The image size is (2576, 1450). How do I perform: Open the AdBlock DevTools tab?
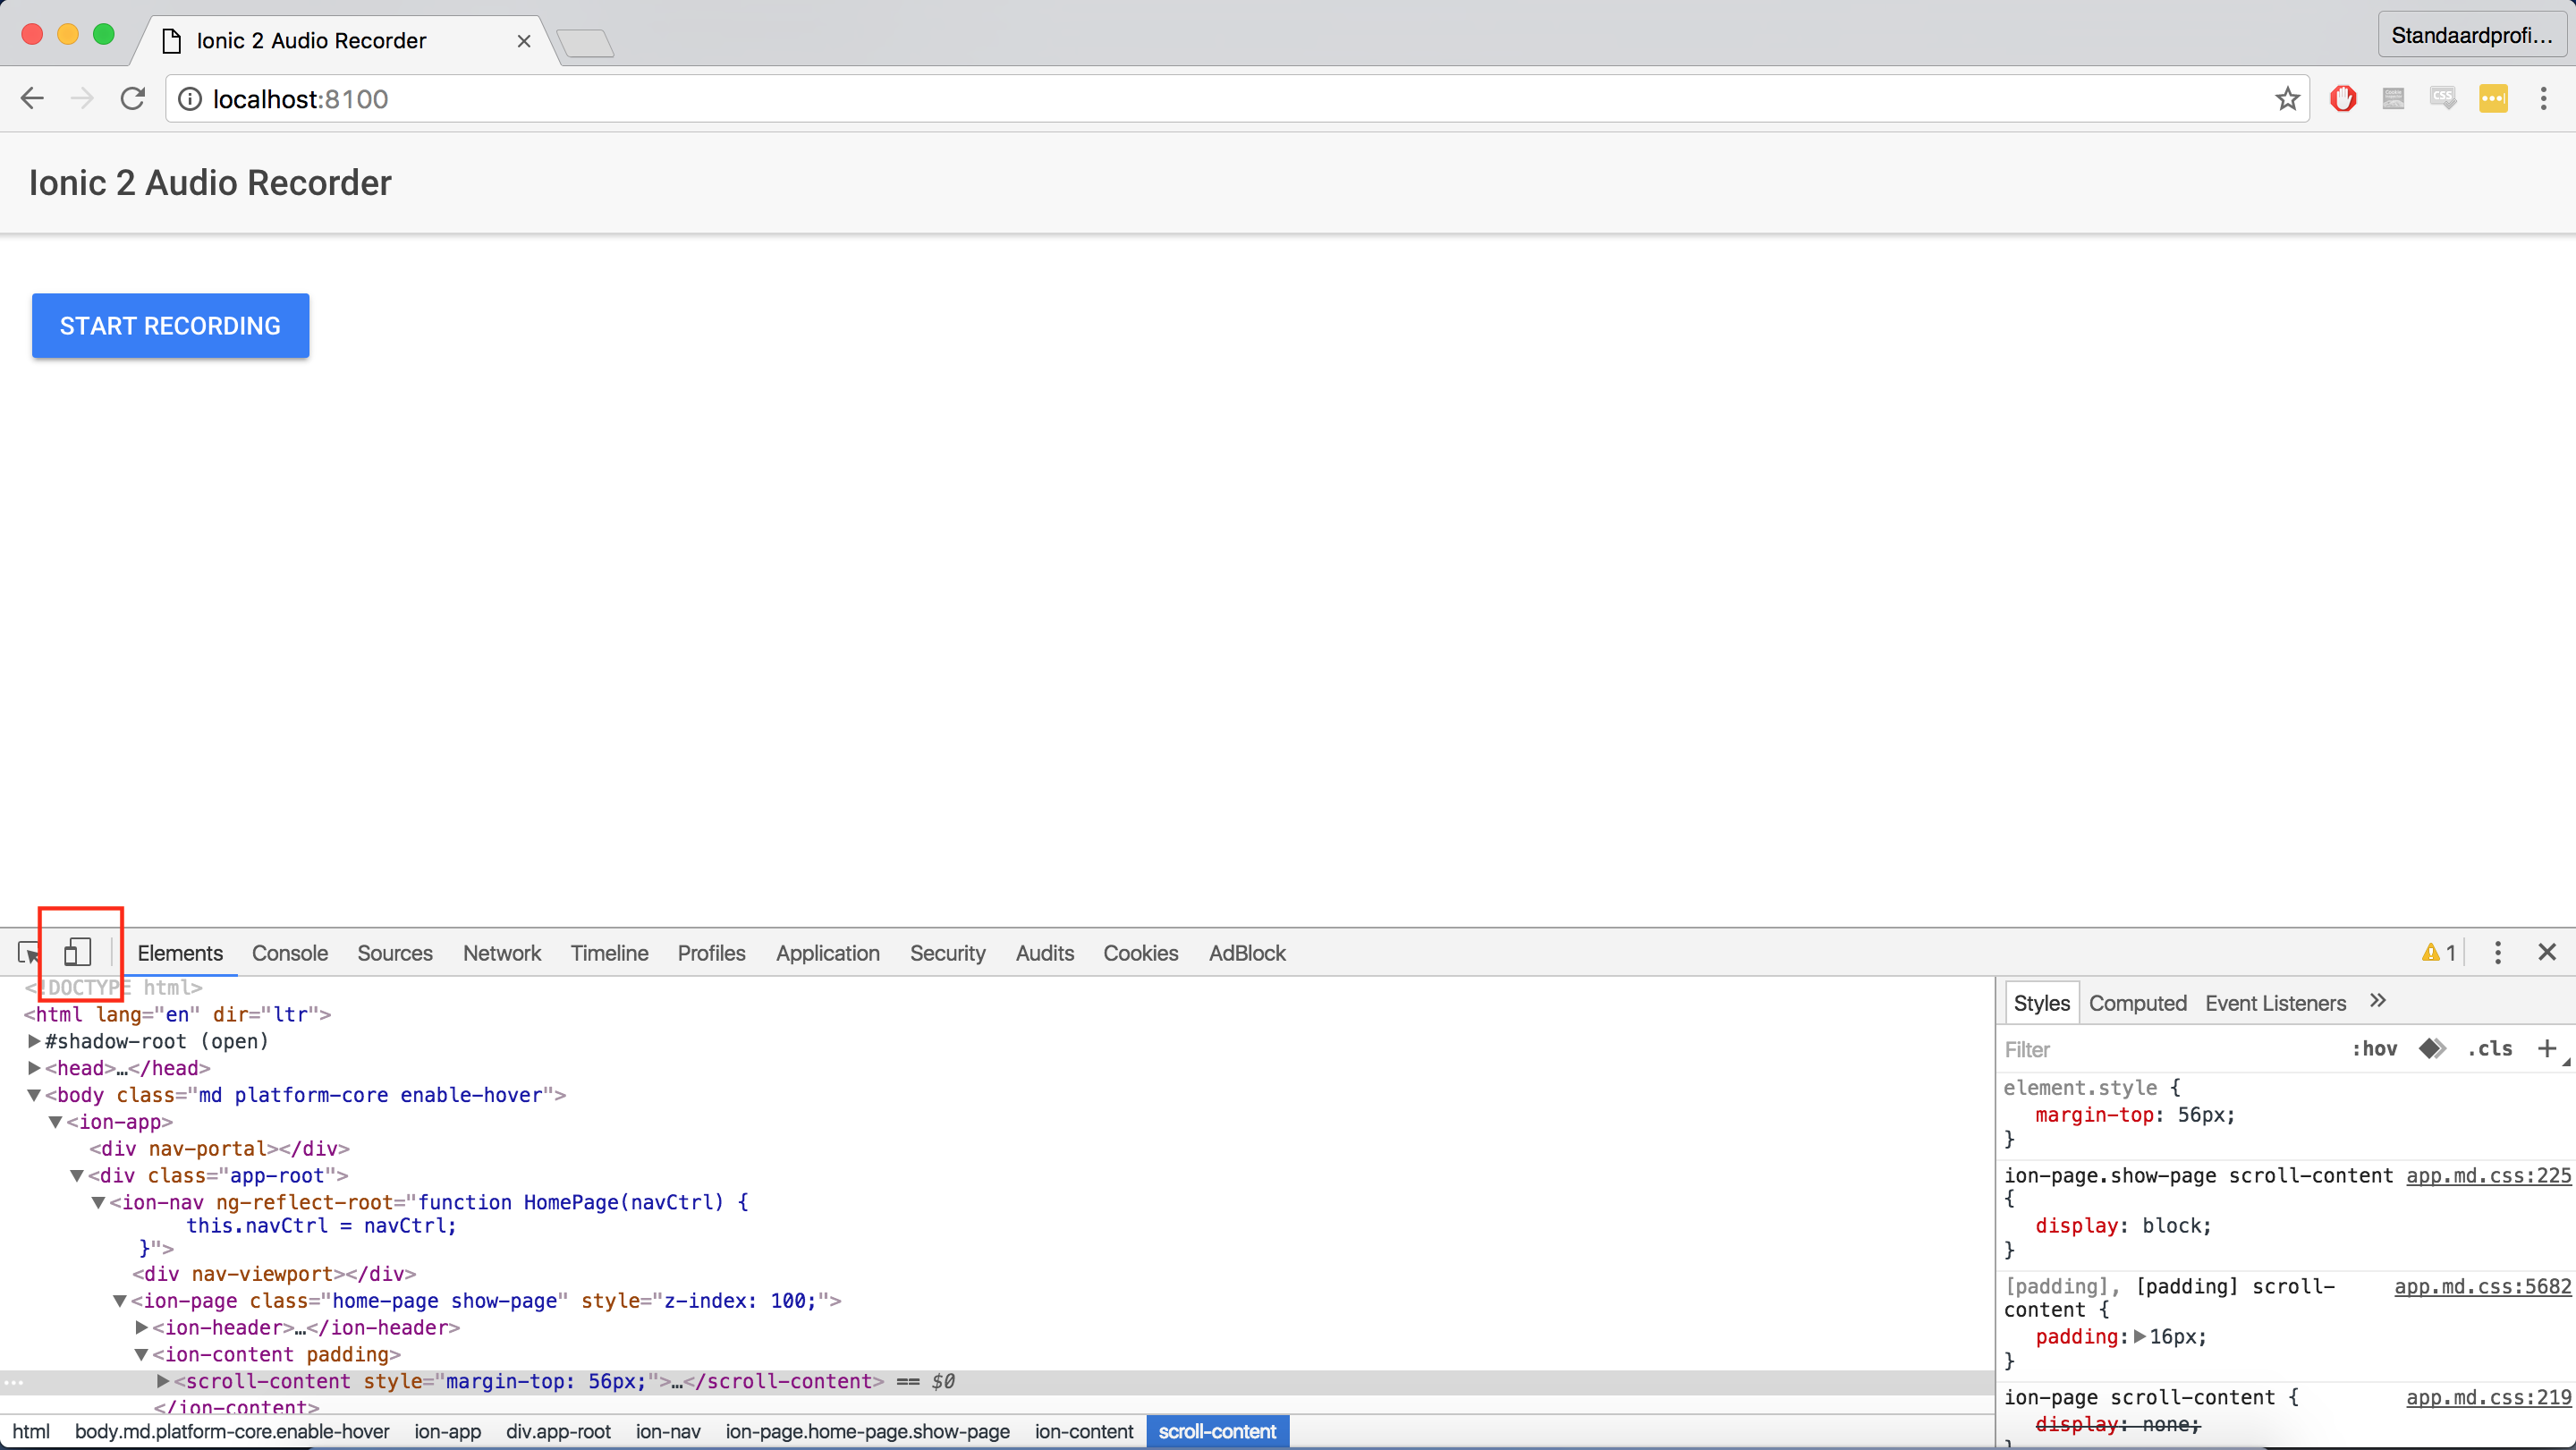coord(1247,953)
